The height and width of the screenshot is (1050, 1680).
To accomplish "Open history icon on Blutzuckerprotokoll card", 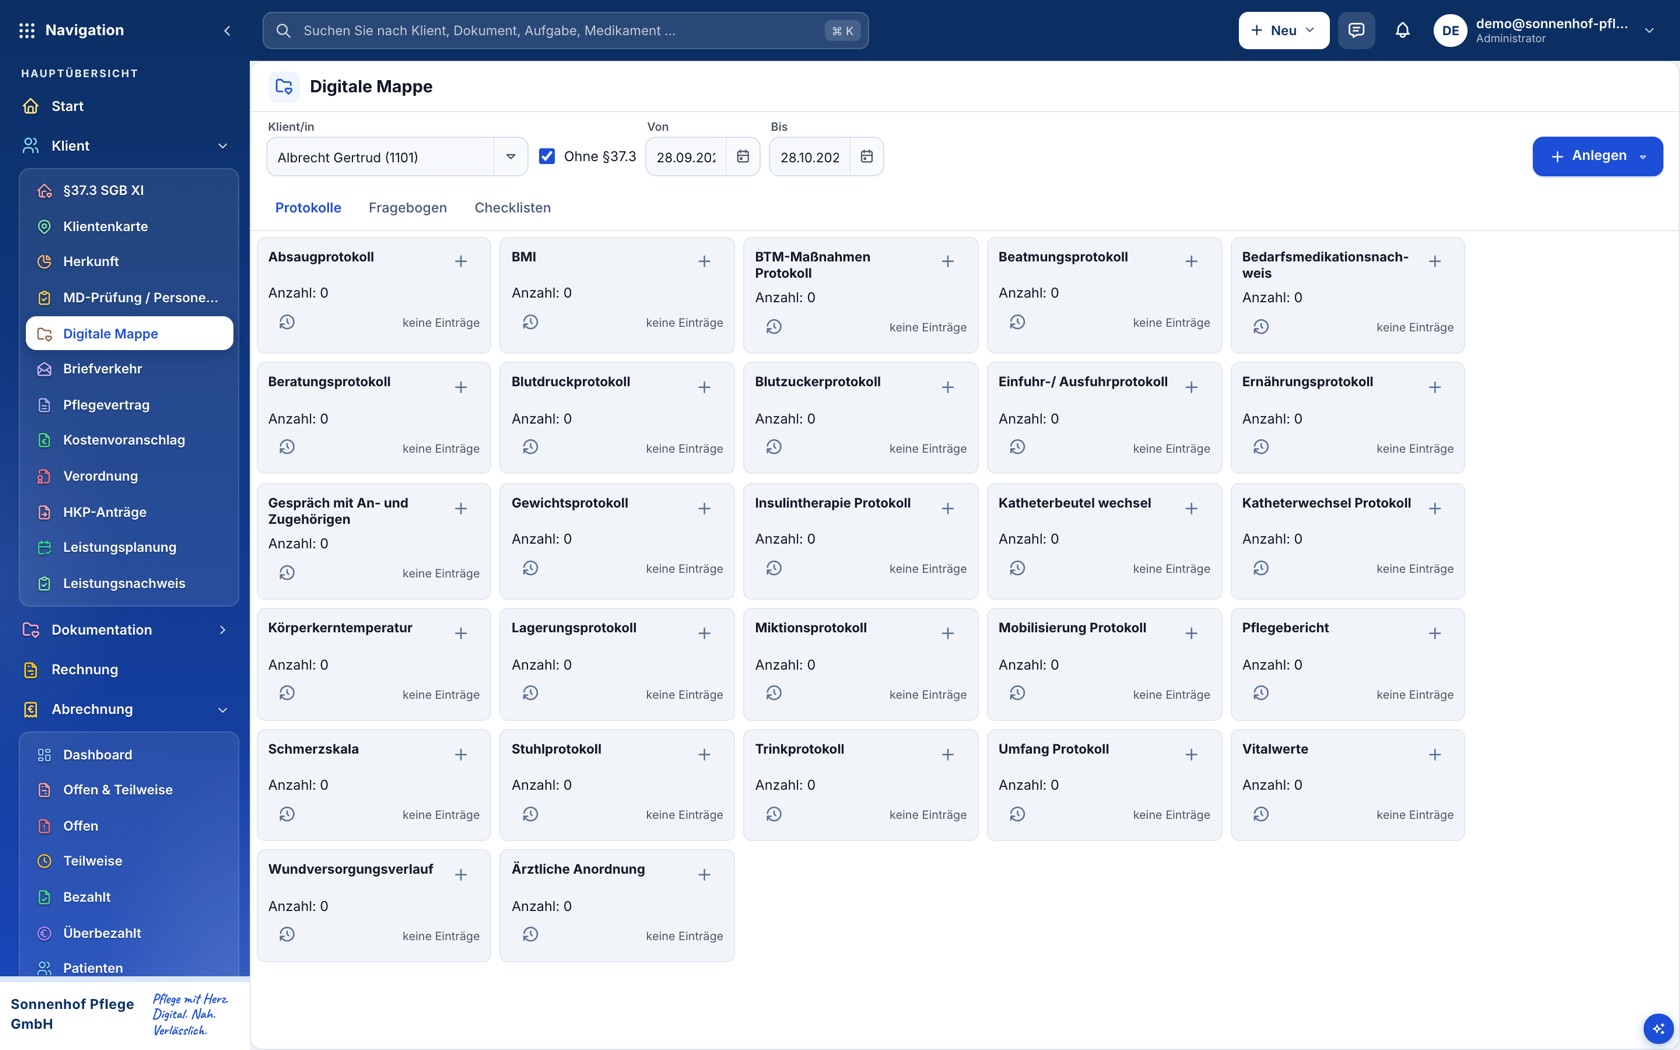I will [774, 447].
